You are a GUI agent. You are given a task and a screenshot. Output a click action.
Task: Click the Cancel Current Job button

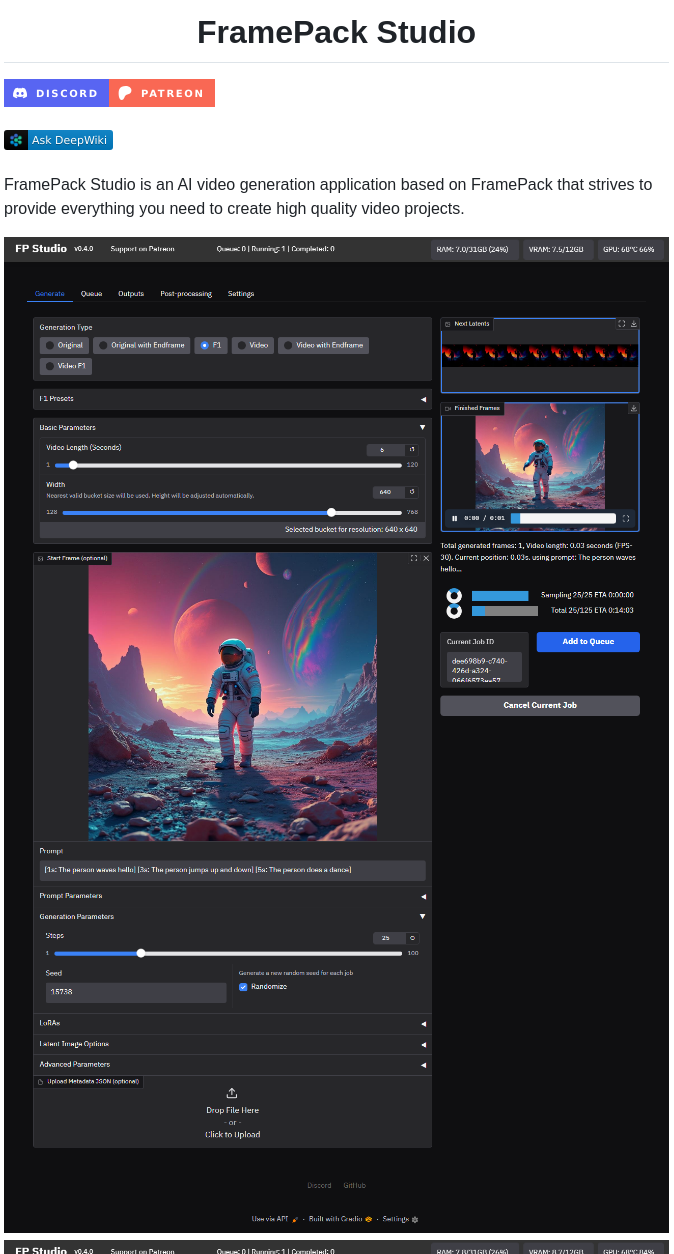pyautogui.click(x=540, y=706)
